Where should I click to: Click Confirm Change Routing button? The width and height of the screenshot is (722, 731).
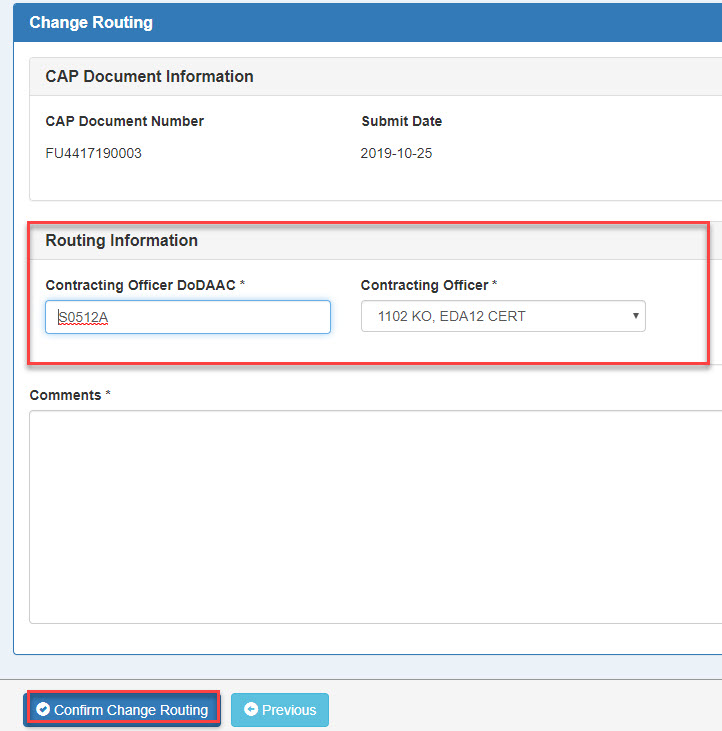point(122,709)
